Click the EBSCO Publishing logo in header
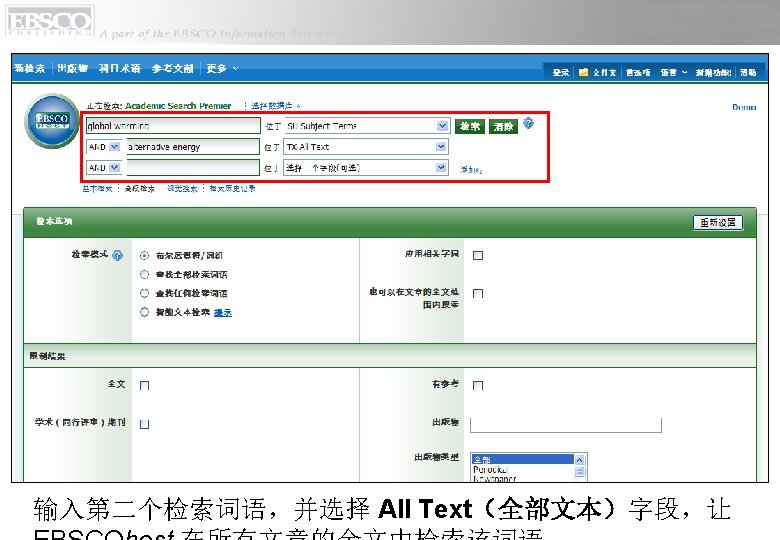Image resolution: width=780 pixels, height=540 pixels. tap(49, 21)
